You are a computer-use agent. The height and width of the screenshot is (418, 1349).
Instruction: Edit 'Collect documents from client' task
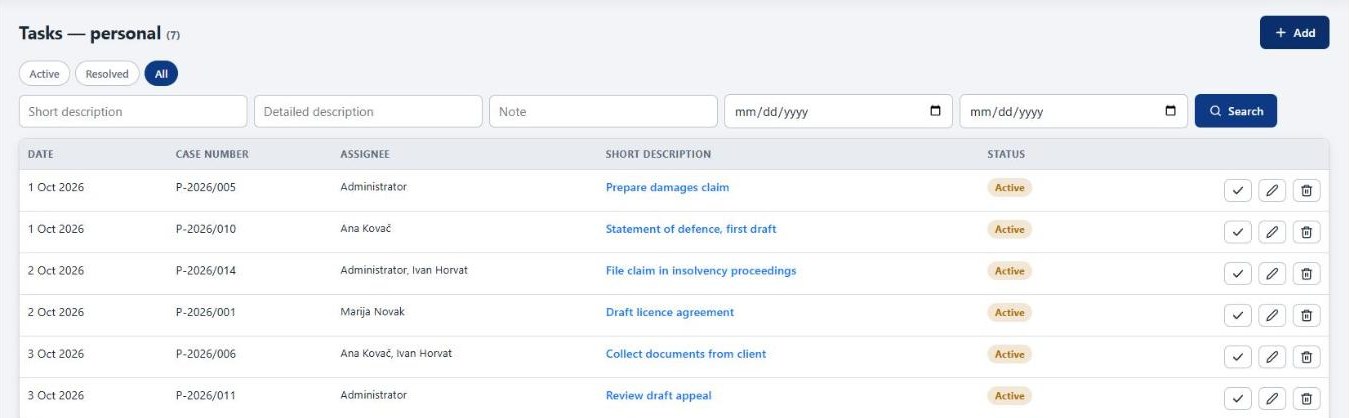(1272, 357)
